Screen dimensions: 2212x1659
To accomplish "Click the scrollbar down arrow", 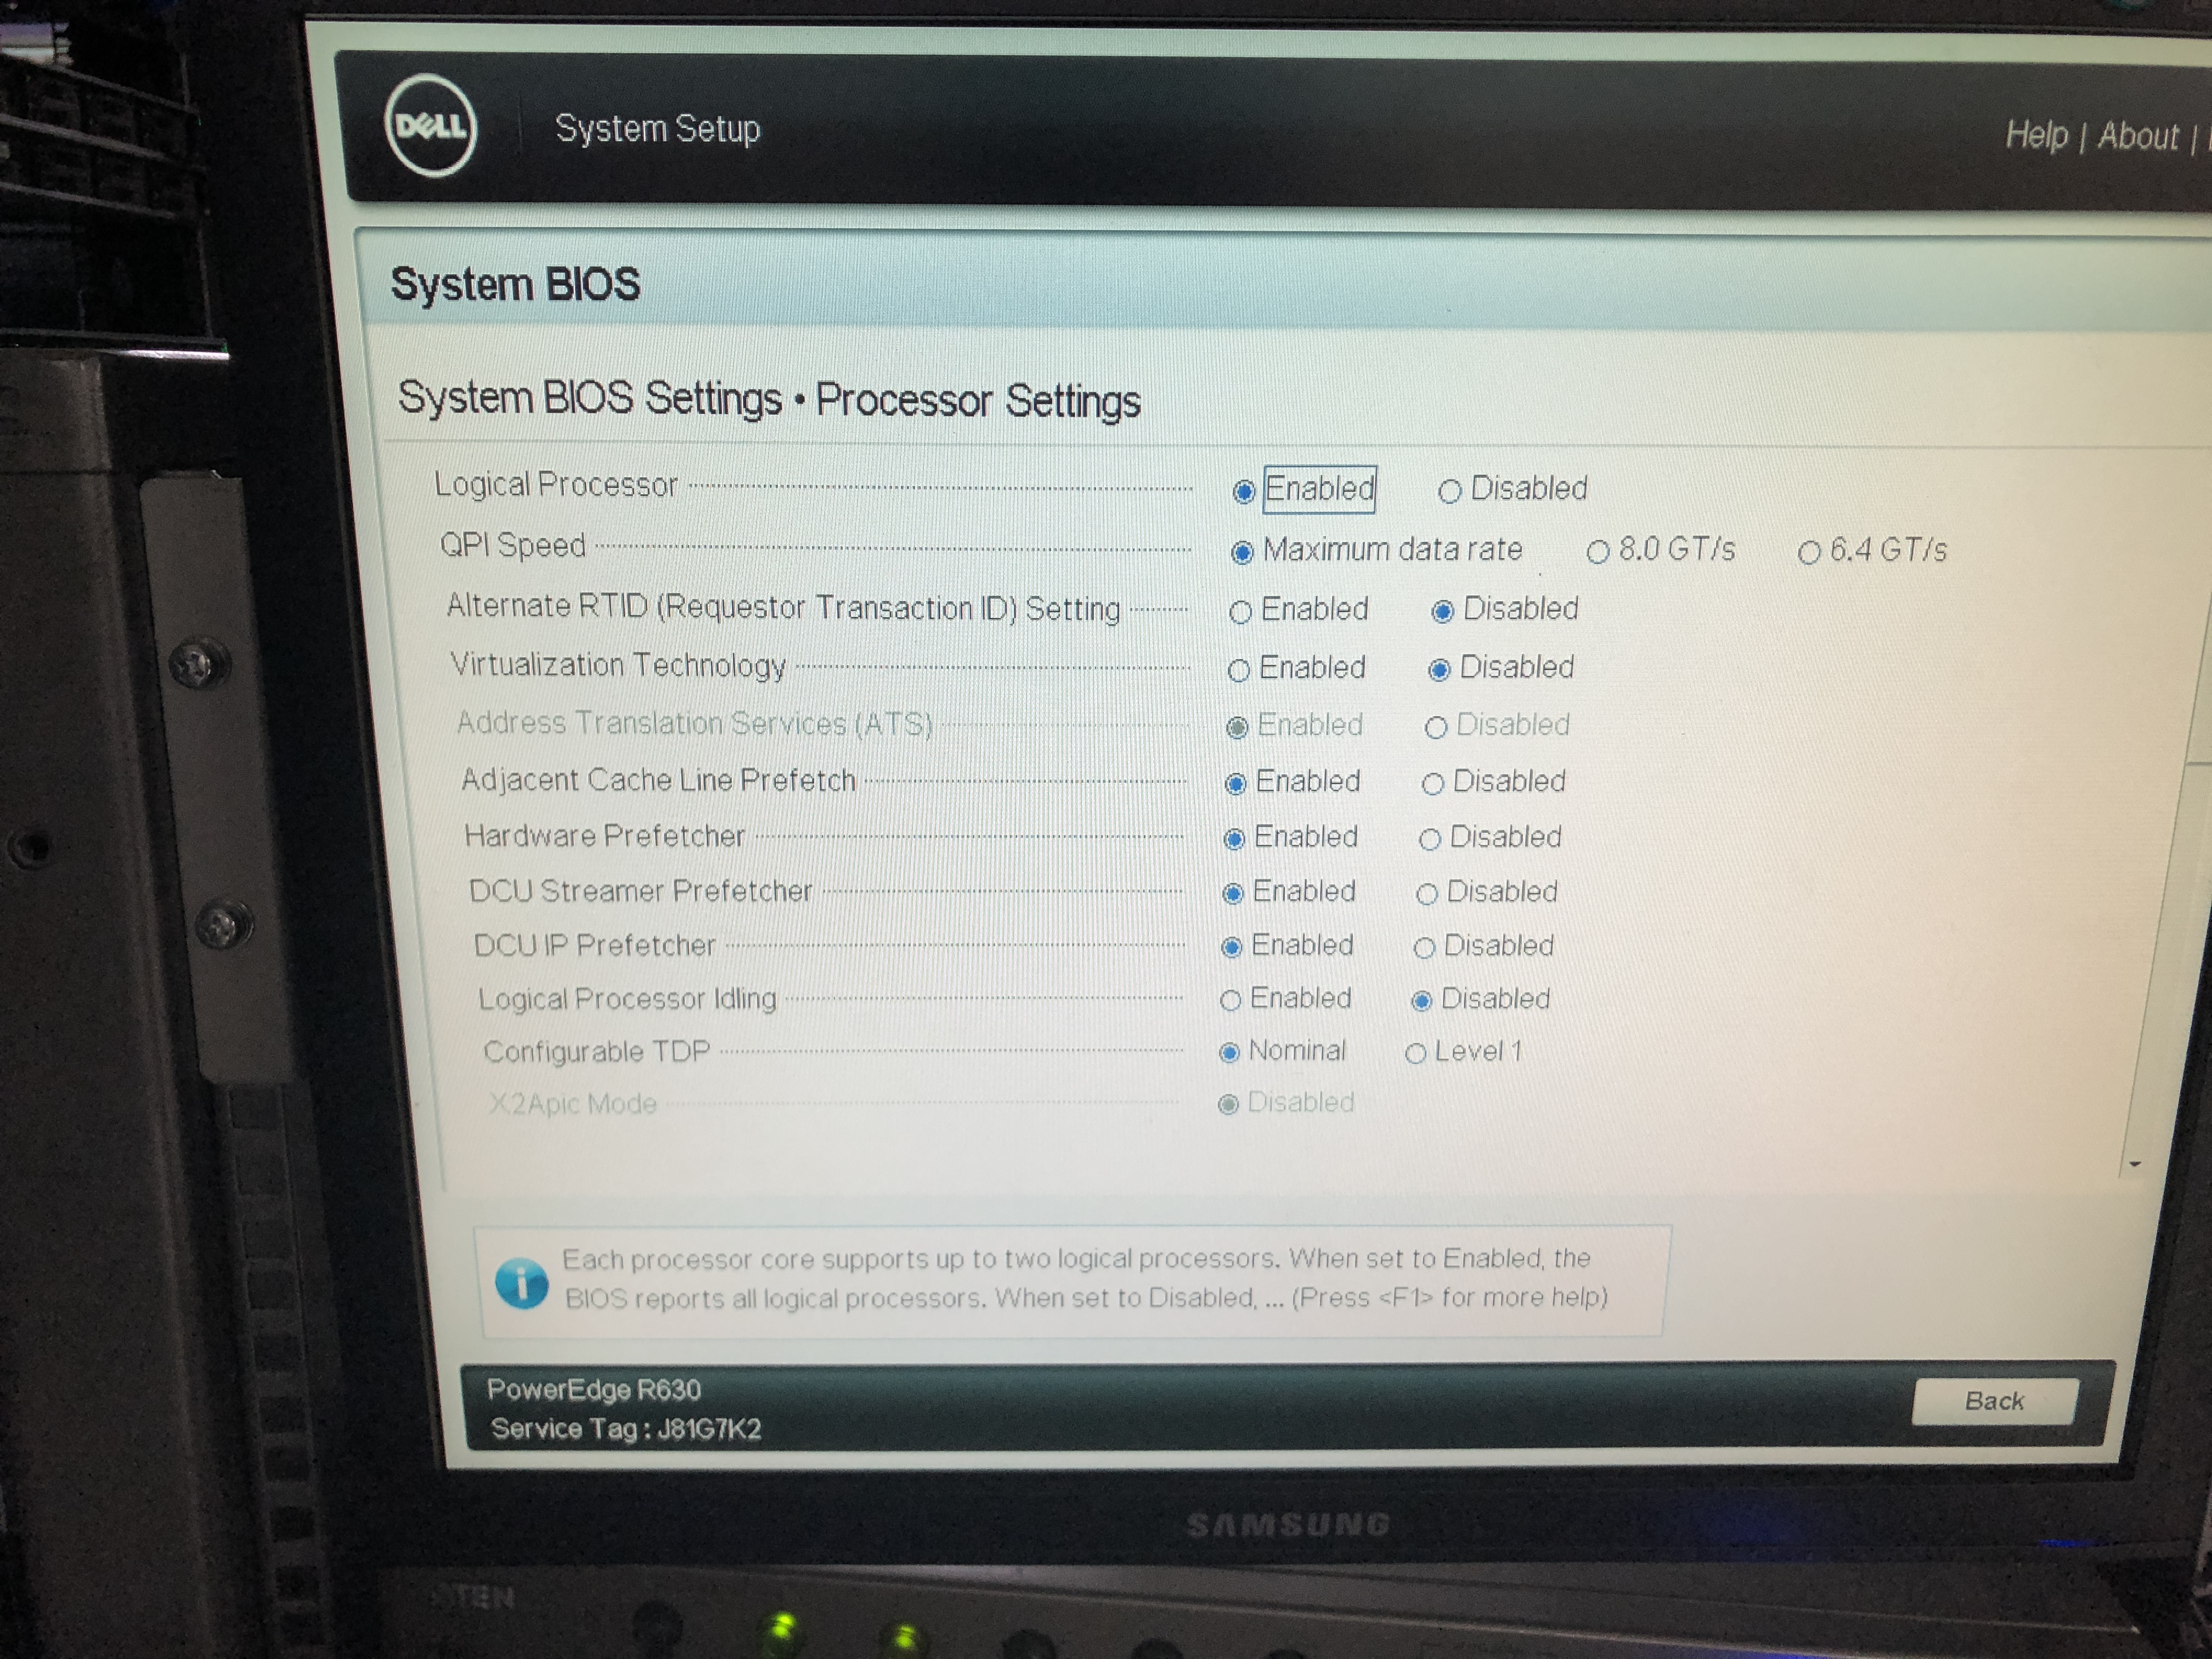I will tap(2134, 1164).
